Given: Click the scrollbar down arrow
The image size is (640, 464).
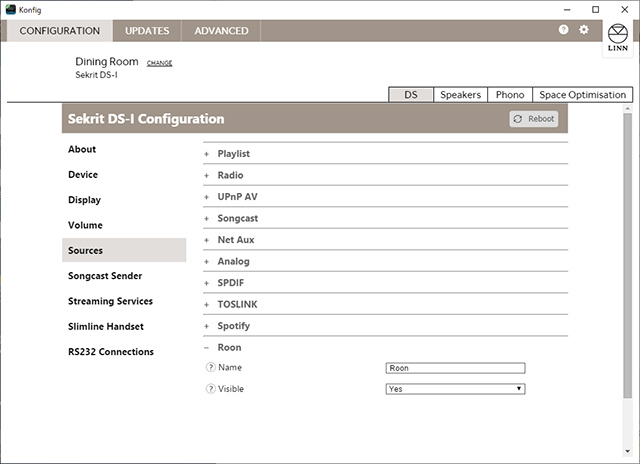Looking at the screenshot, I should (x=627, y=451).
